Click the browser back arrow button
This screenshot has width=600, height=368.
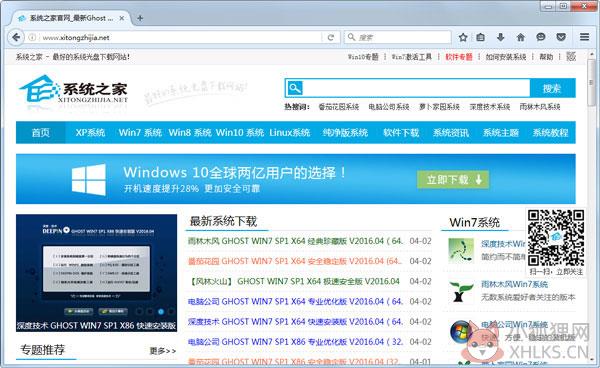[x=16, y=37]
